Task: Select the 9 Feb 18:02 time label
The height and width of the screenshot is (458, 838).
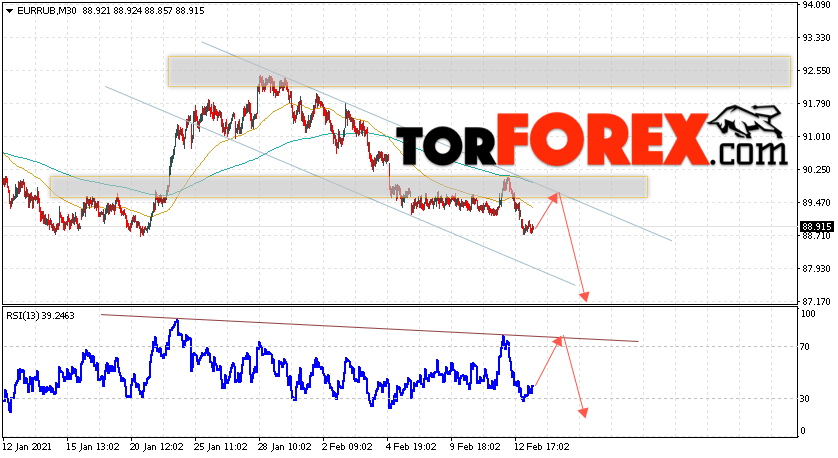Action: click(475, 446)
